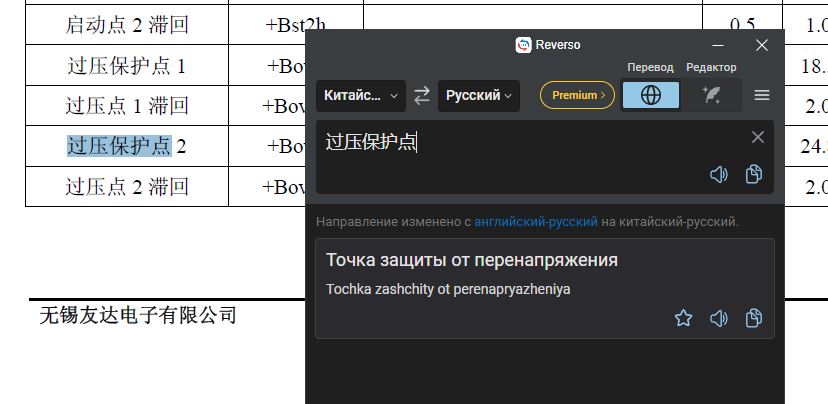Click table cell 过压点 1 滞回

(x=127, y=106)
